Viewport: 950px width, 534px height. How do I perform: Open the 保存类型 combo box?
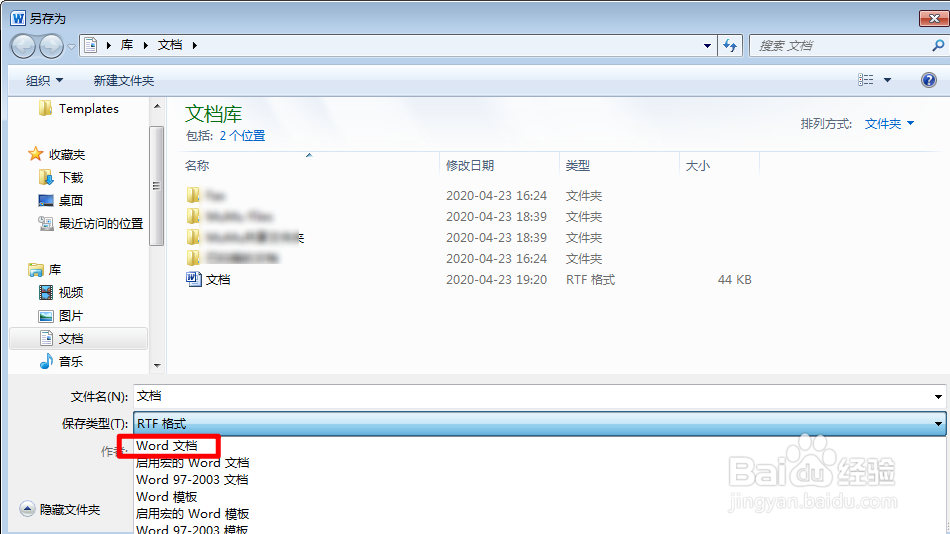[539, 423]
